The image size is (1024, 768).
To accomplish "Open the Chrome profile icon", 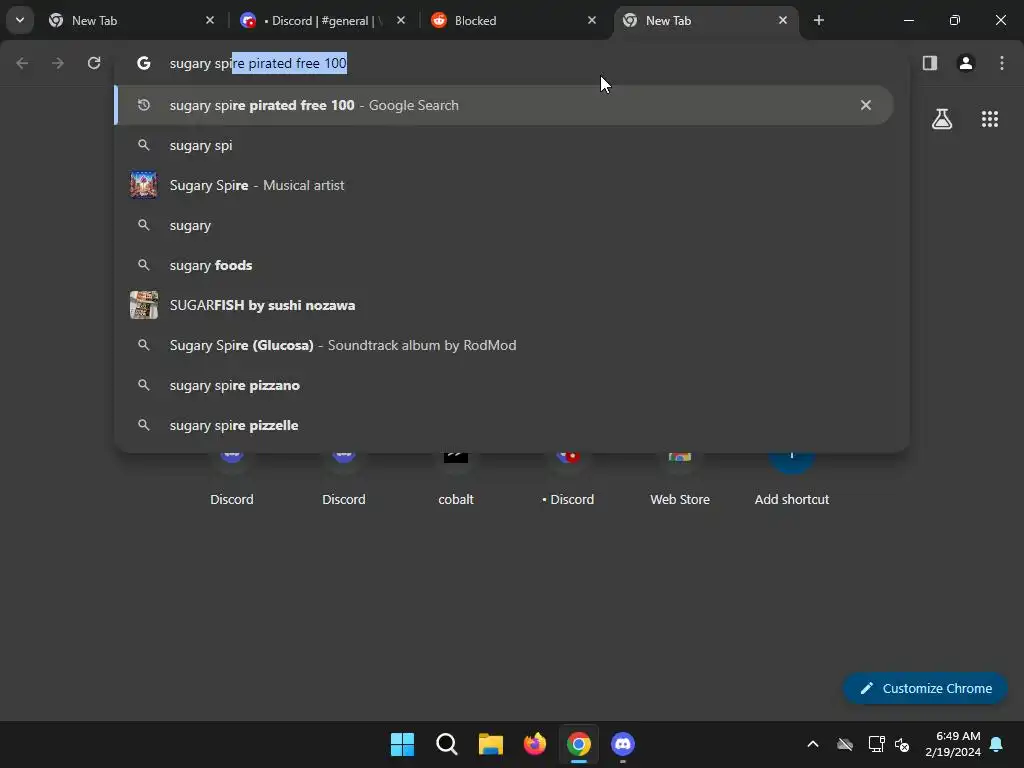I will [966, 63].
